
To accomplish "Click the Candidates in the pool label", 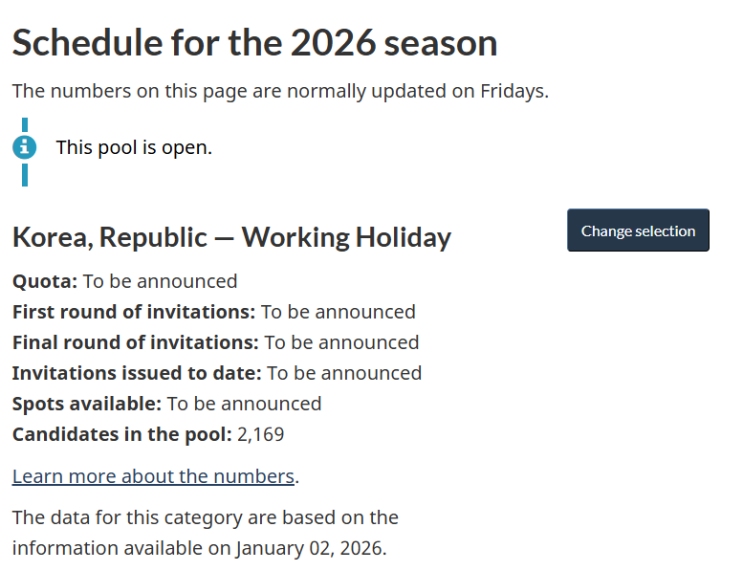I will 121,435.
